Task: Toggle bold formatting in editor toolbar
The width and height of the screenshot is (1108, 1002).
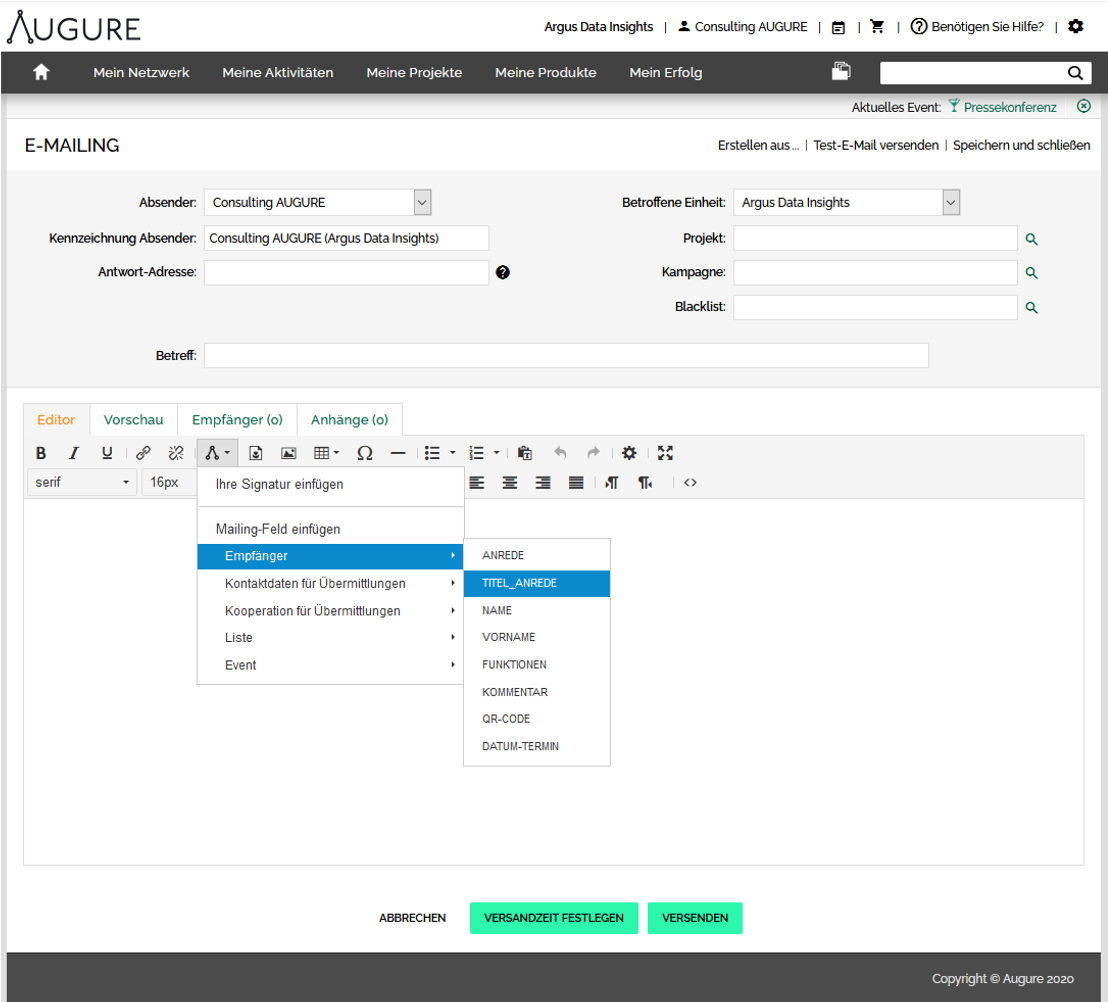Action: 41,453
